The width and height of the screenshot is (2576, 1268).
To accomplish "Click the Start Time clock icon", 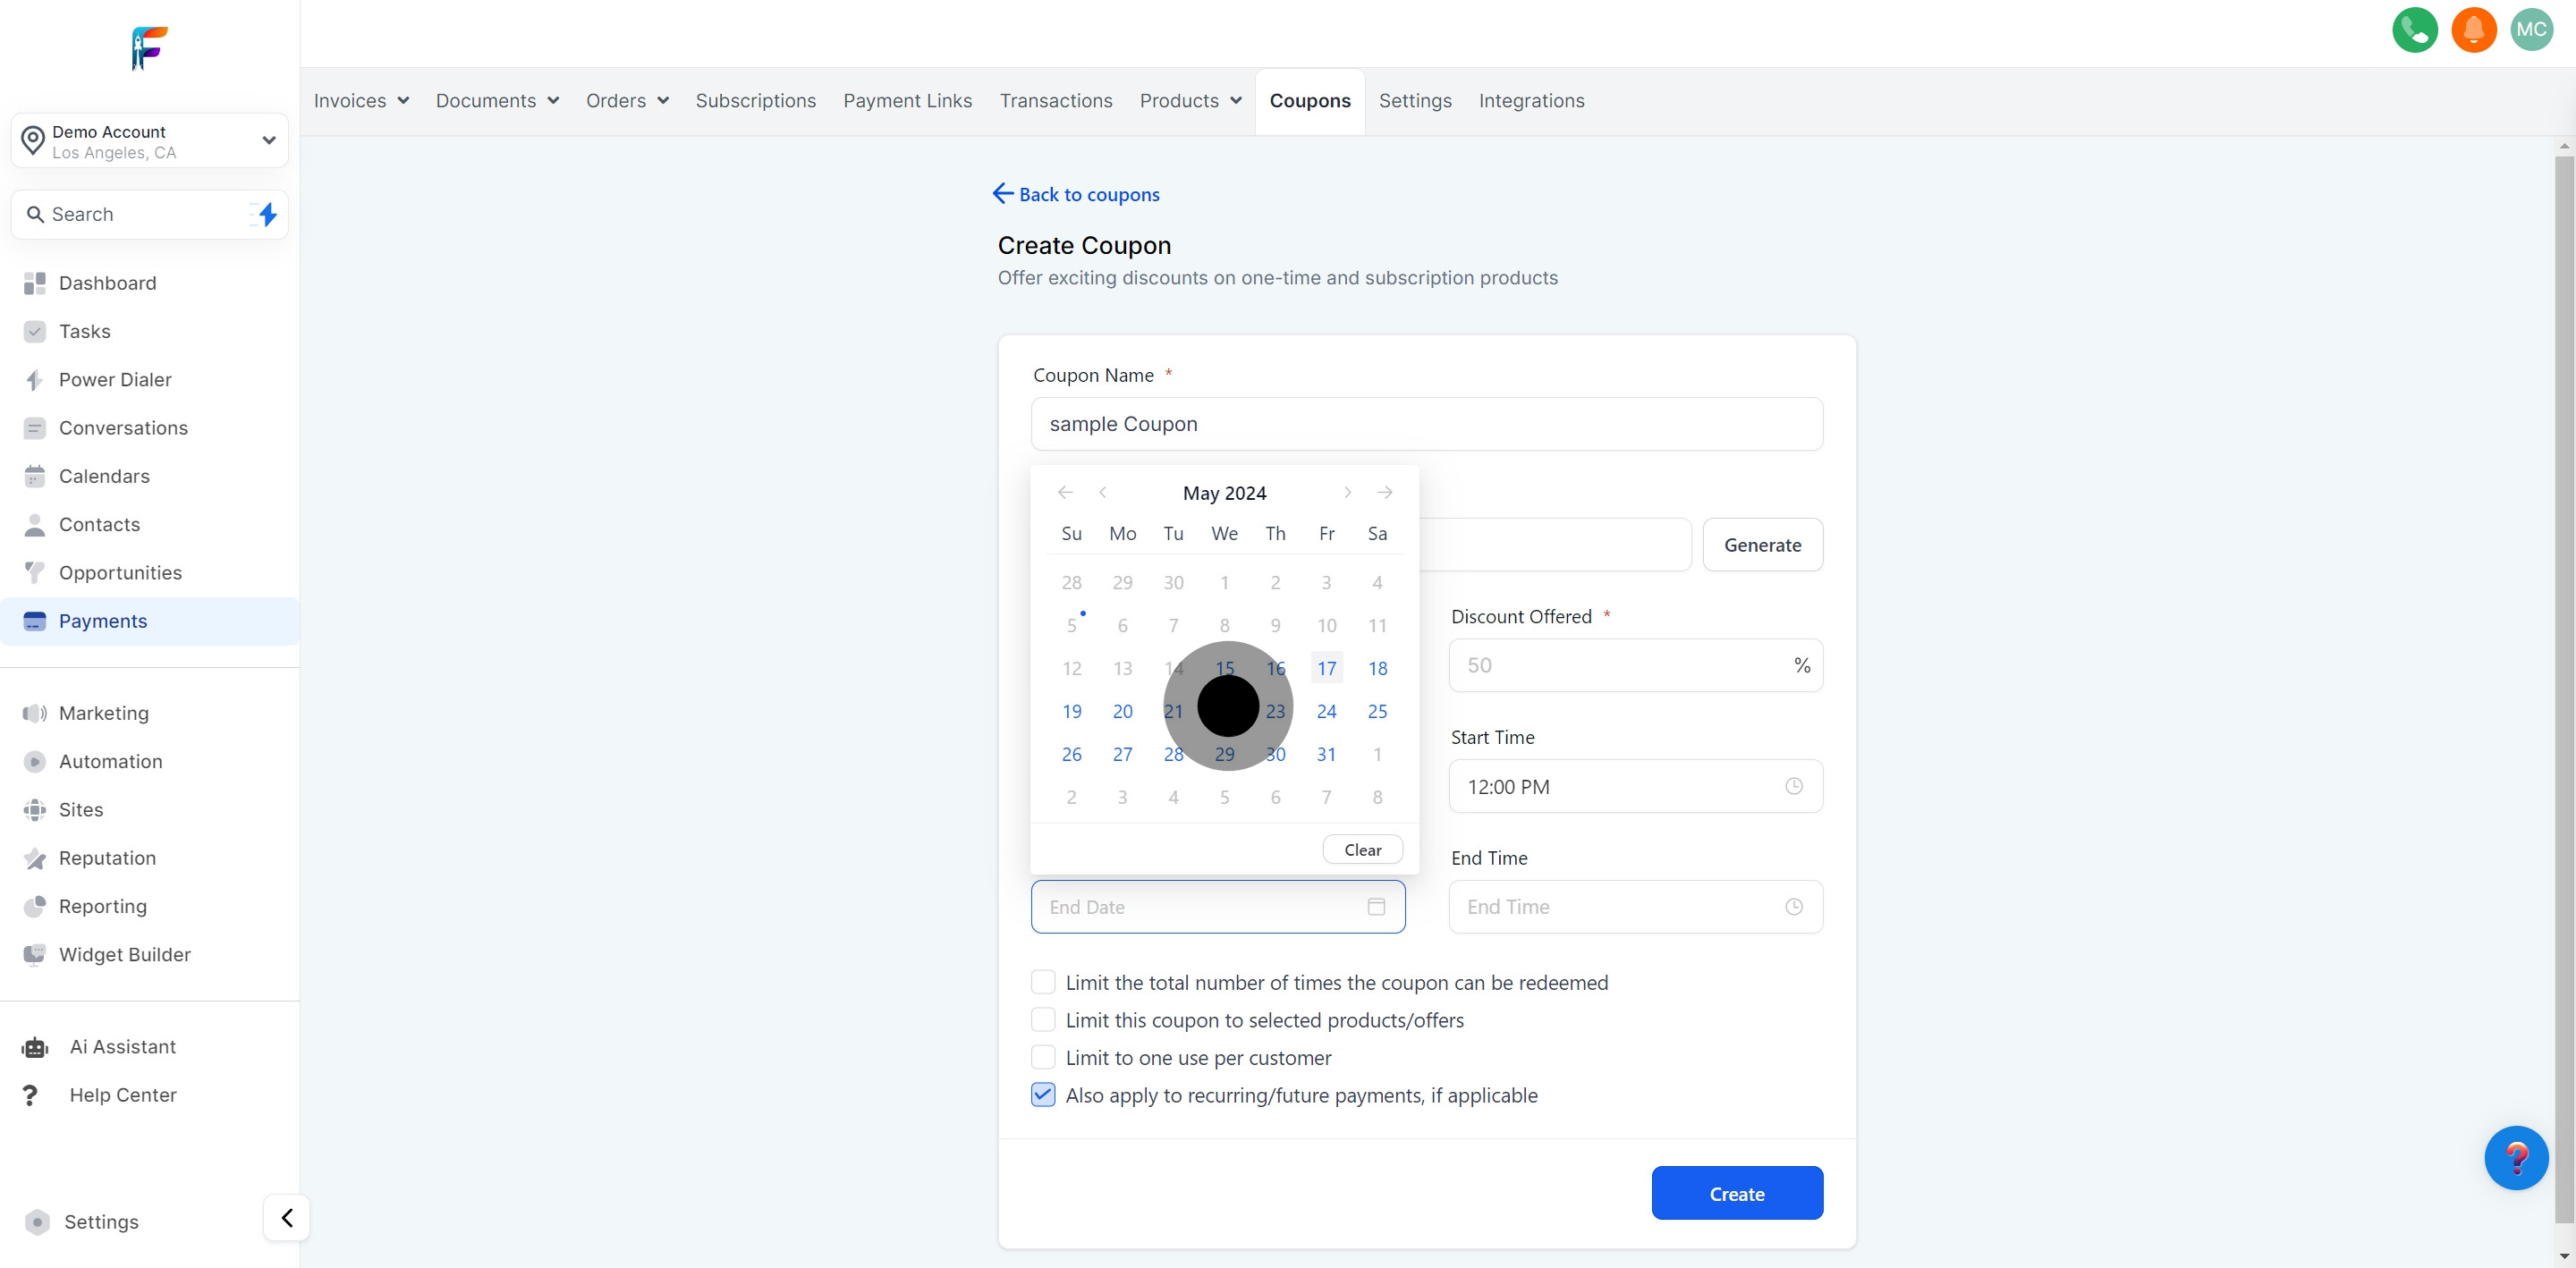I will (x=1793, y=786).
